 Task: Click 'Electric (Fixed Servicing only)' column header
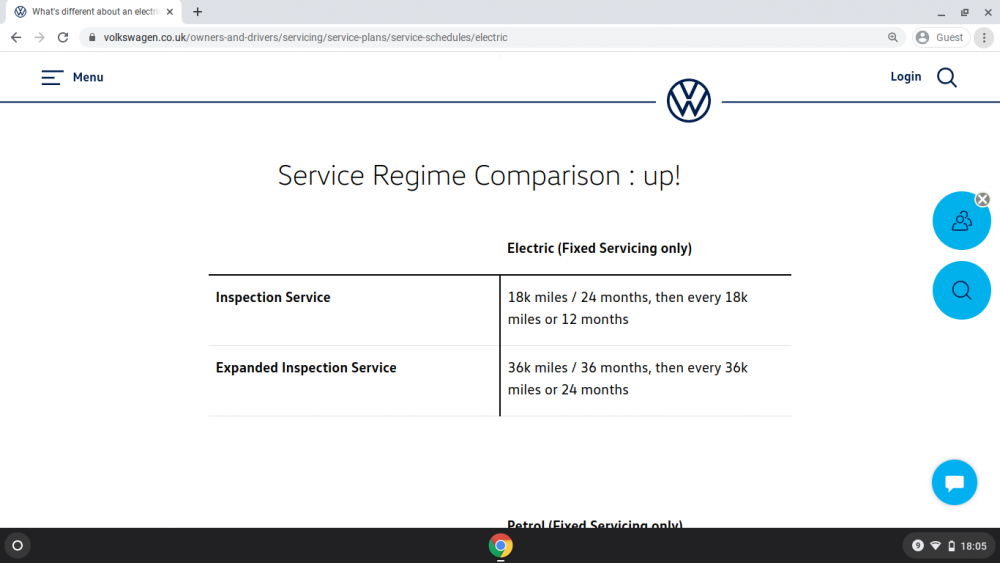pyautogui.click(x=599, y=248)
